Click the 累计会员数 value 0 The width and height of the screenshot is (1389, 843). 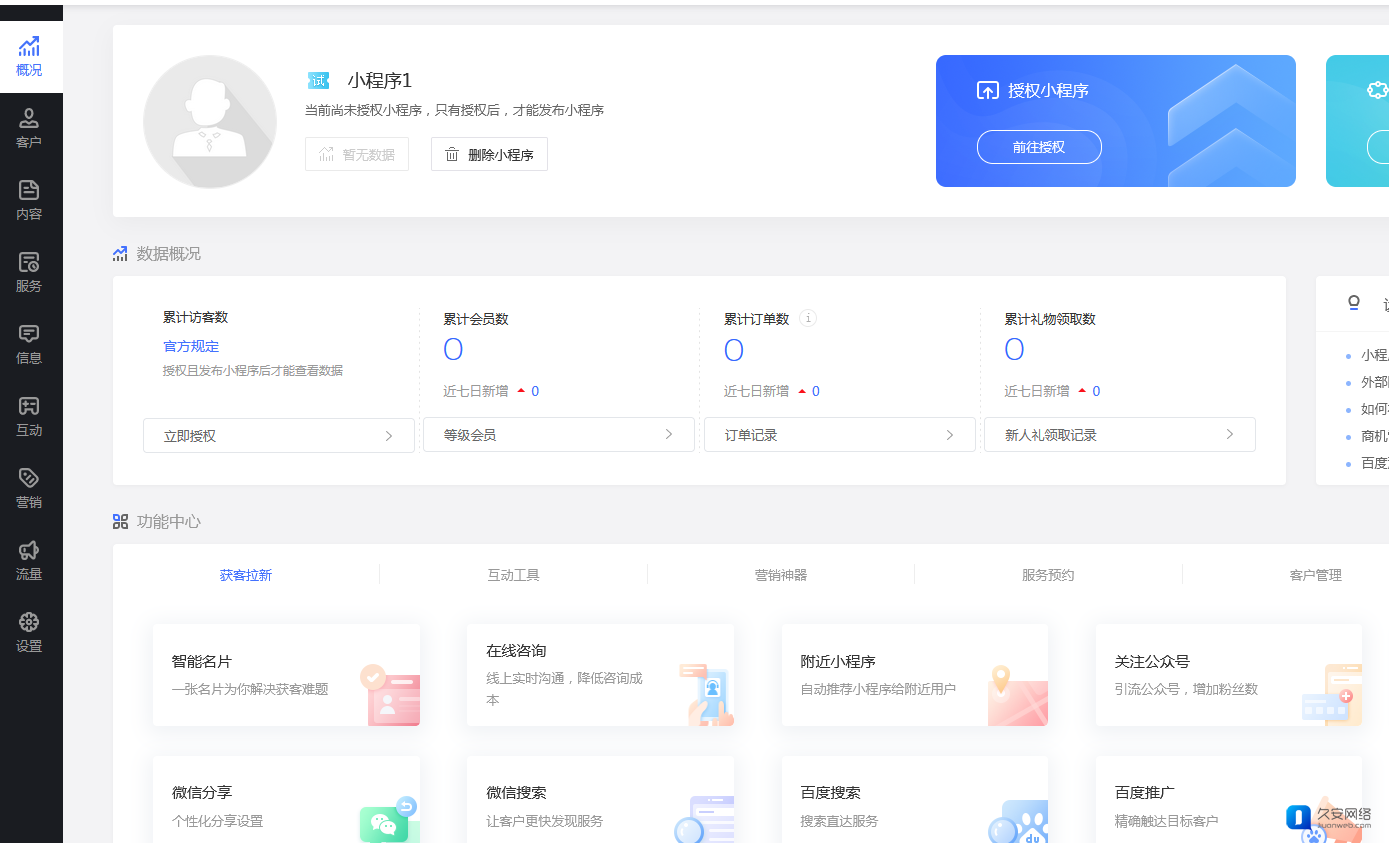click(453, 350)
